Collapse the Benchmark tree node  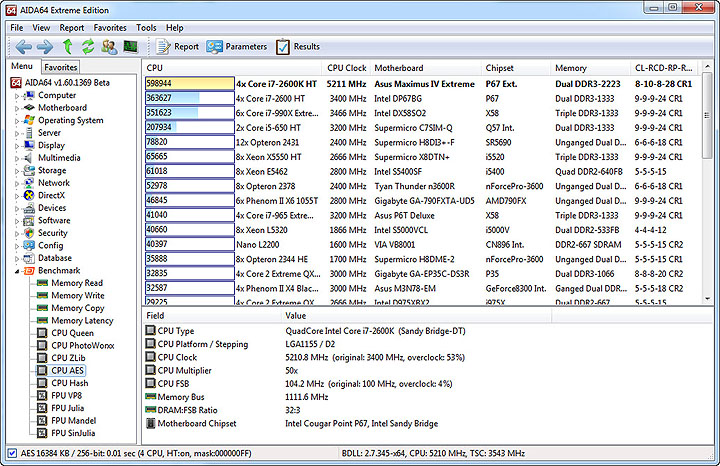pos(17,271)
